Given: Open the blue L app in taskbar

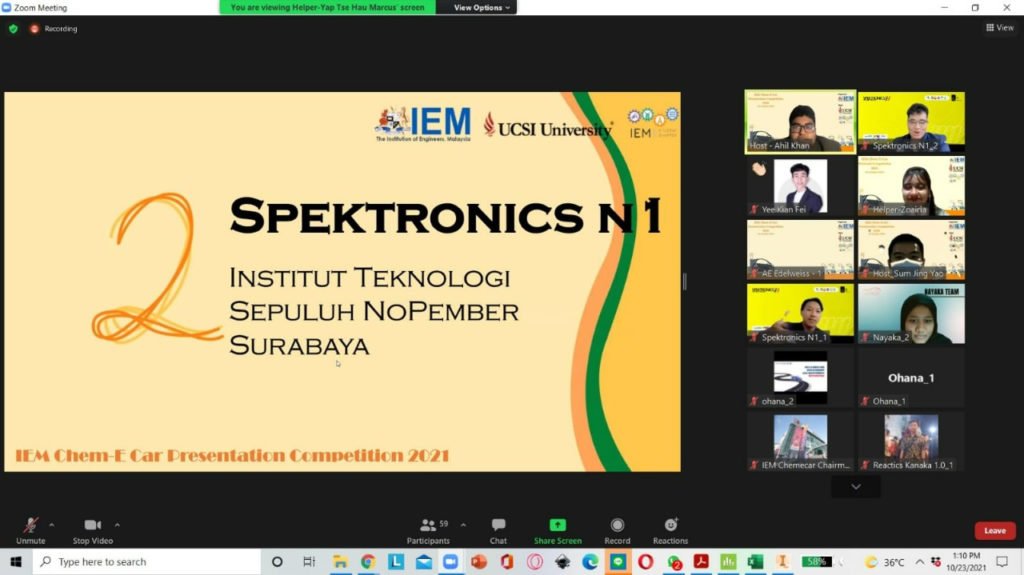Looking at the screenshot, I should (396, 562).
